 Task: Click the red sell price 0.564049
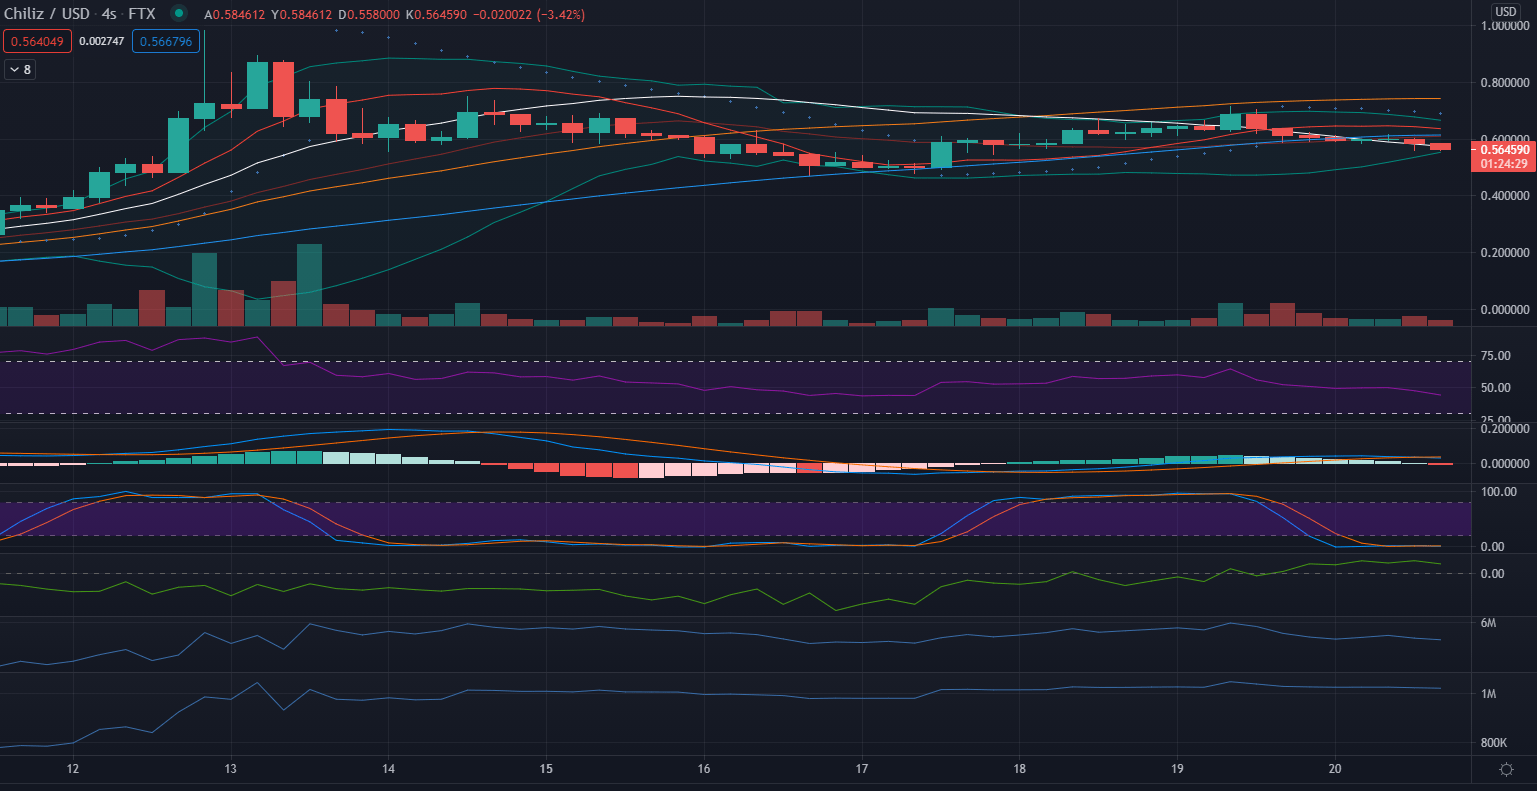tap(37, 42)
